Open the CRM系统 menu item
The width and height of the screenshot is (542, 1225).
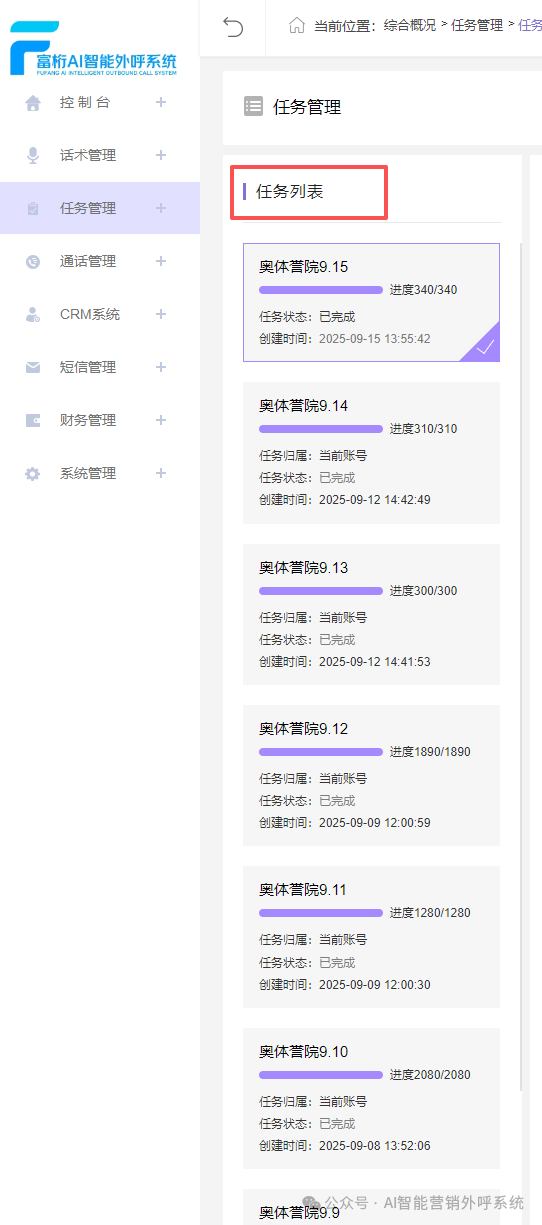(x=100, y=314)
